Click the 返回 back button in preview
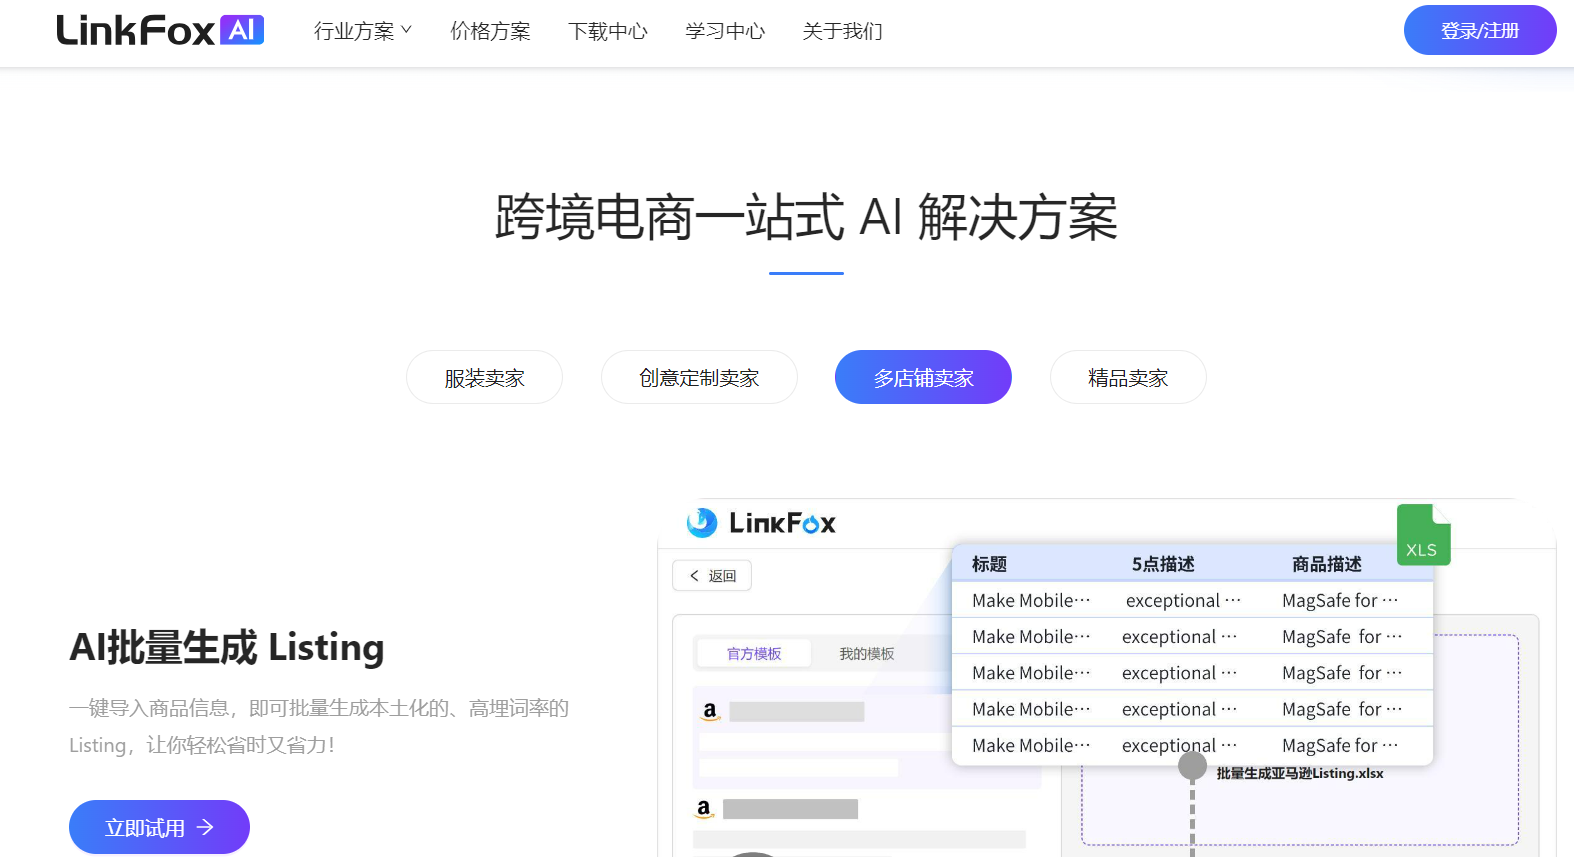Viewport: 1574px width, 857px height. [x=712, y=576]
